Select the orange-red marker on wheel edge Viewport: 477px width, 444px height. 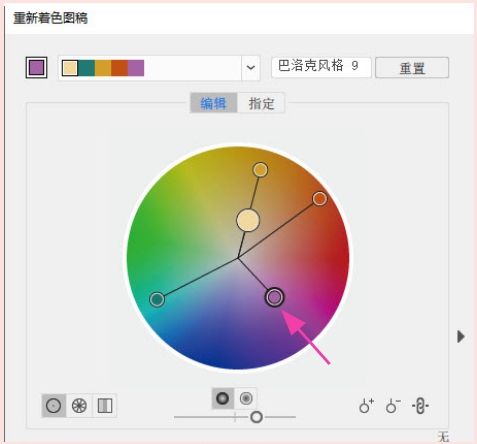(320, 199)
